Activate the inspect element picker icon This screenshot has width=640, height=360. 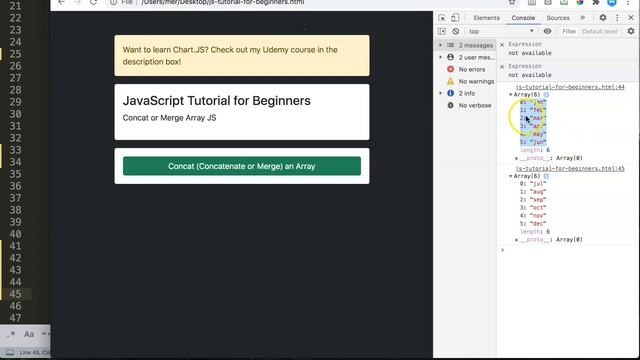442,18
